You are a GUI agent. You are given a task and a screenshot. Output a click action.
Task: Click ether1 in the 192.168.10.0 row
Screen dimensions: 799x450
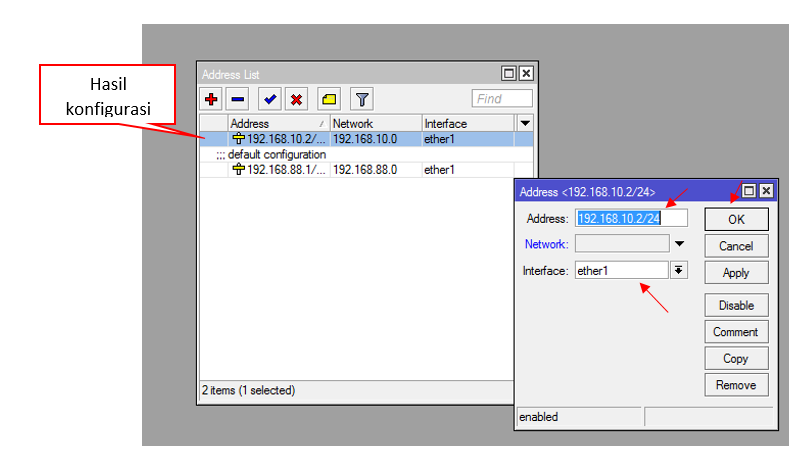(x=439, y=139)
